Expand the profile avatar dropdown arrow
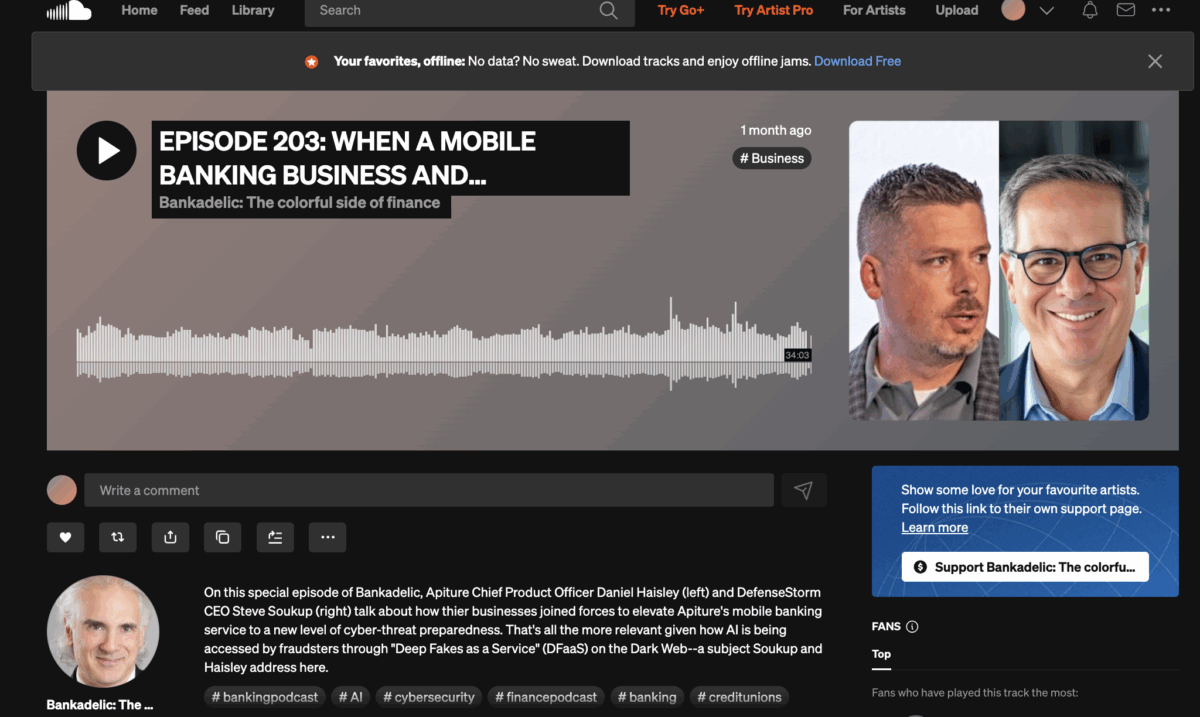The width and height of the screenshot is (1200, 717). point(1047,11)
